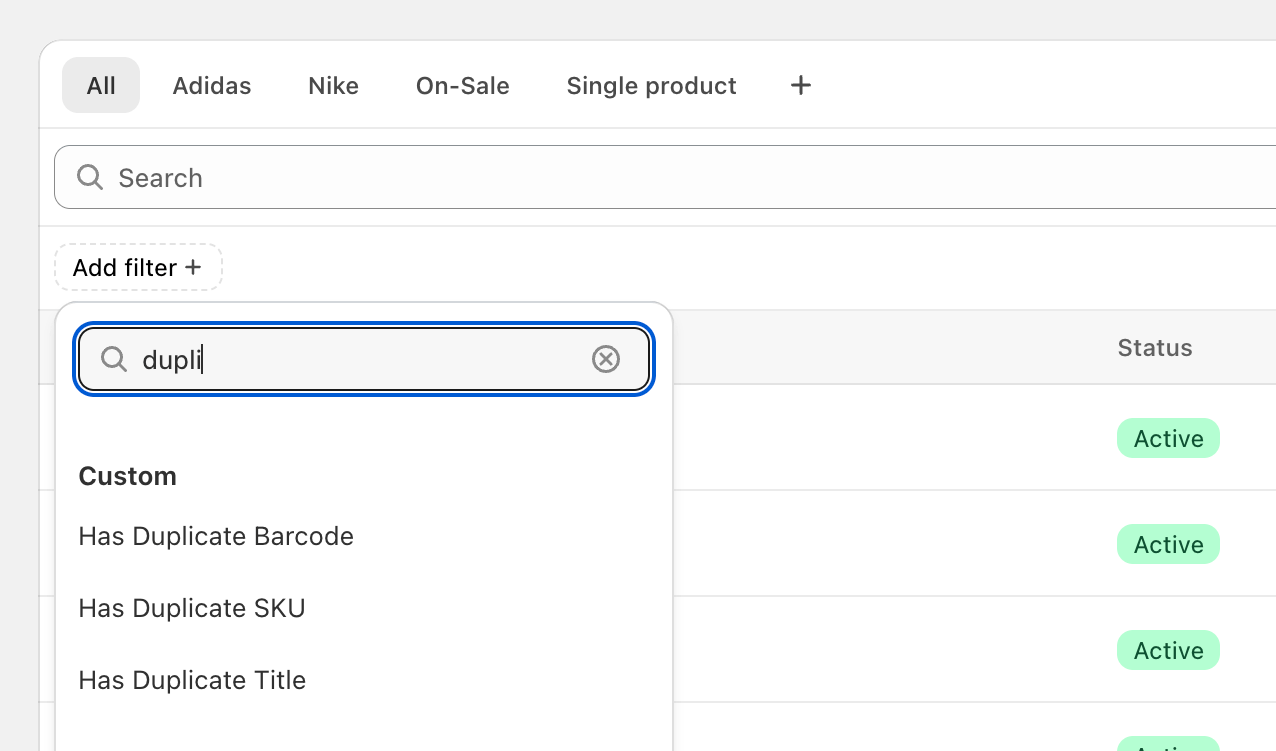The image size is (1276, 751).
Task: Open the Adidas view tab
Action: click(211, 85)
